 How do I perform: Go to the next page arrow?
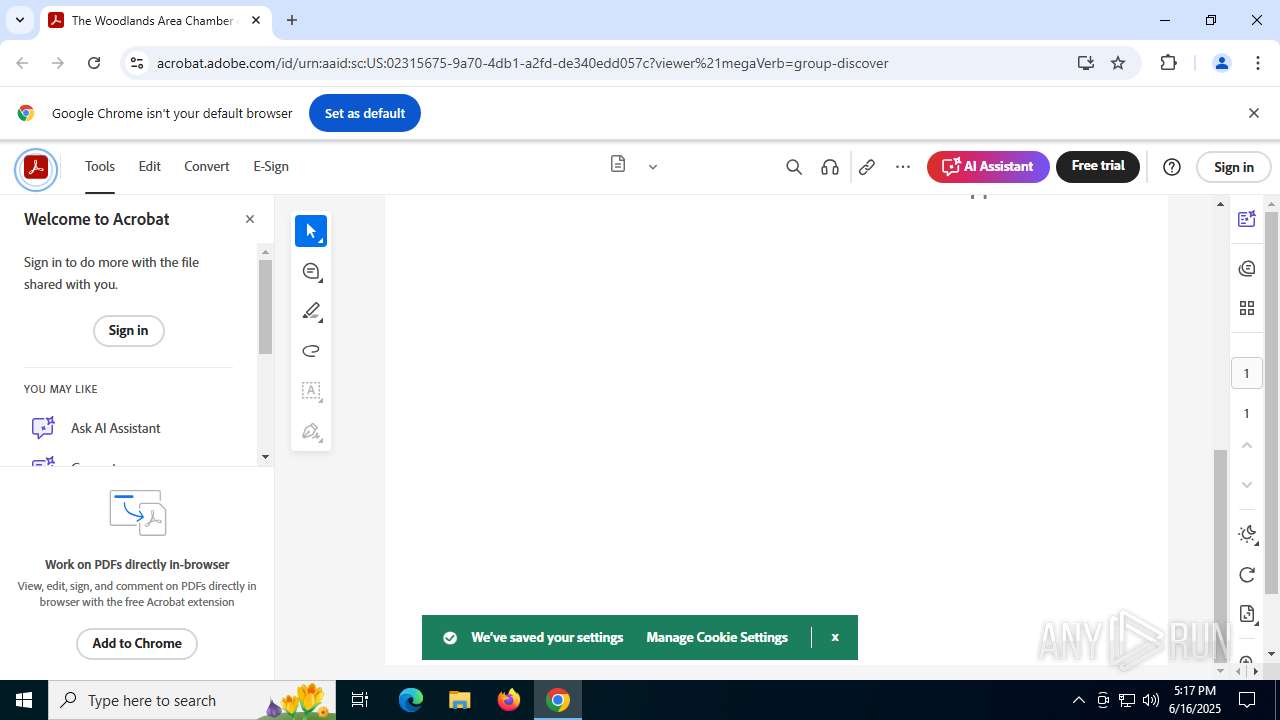pos(1246,485)
